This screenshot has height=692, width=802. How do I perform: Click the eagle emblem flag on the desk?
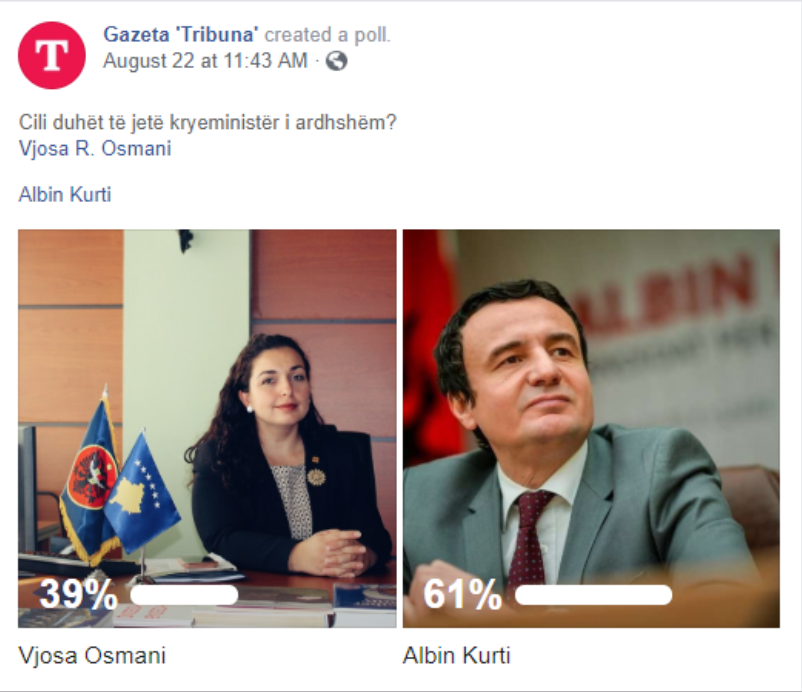pyautogui.click(x=88, y=478)
